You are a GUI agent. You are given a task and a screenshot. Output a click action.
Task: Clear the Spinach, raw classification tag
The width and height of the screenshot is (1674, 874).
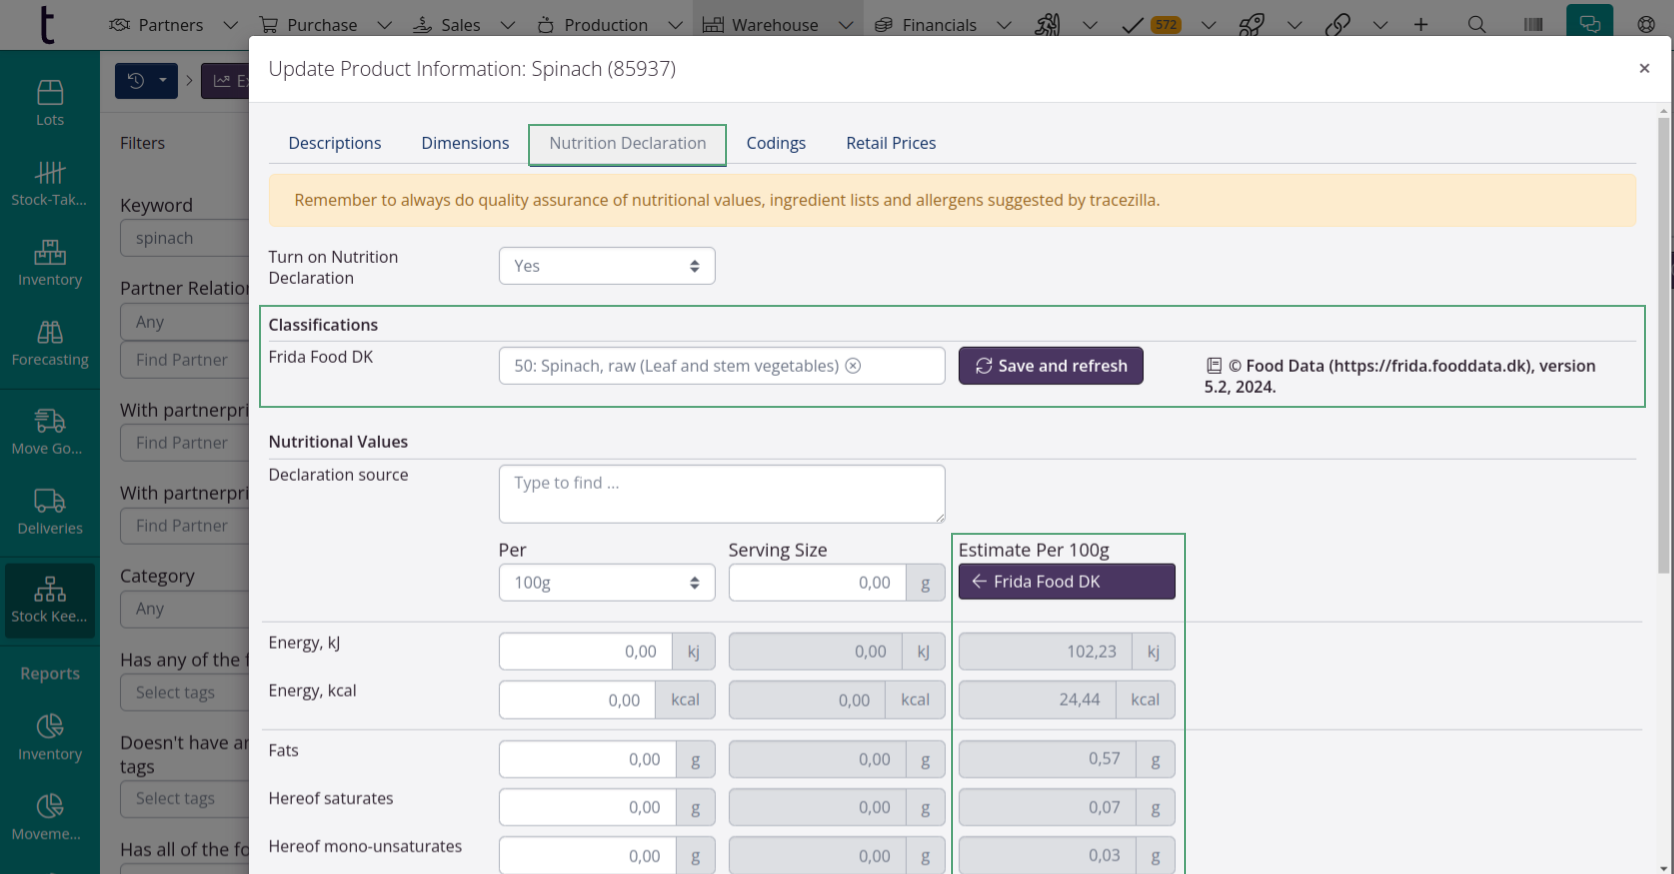[853, 366]
